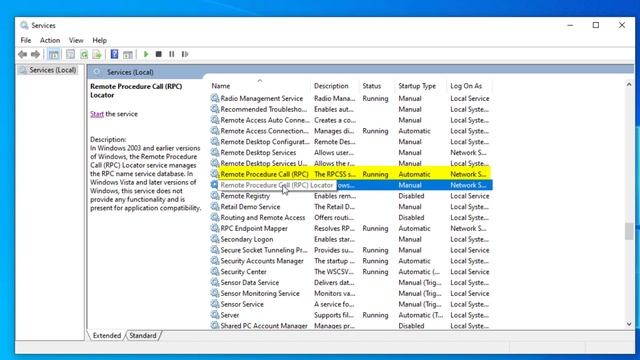Stop the service with the toolbar stop icon
This screenshot has height=360, width=640.
pyautogui.click(x=159, y=54)
